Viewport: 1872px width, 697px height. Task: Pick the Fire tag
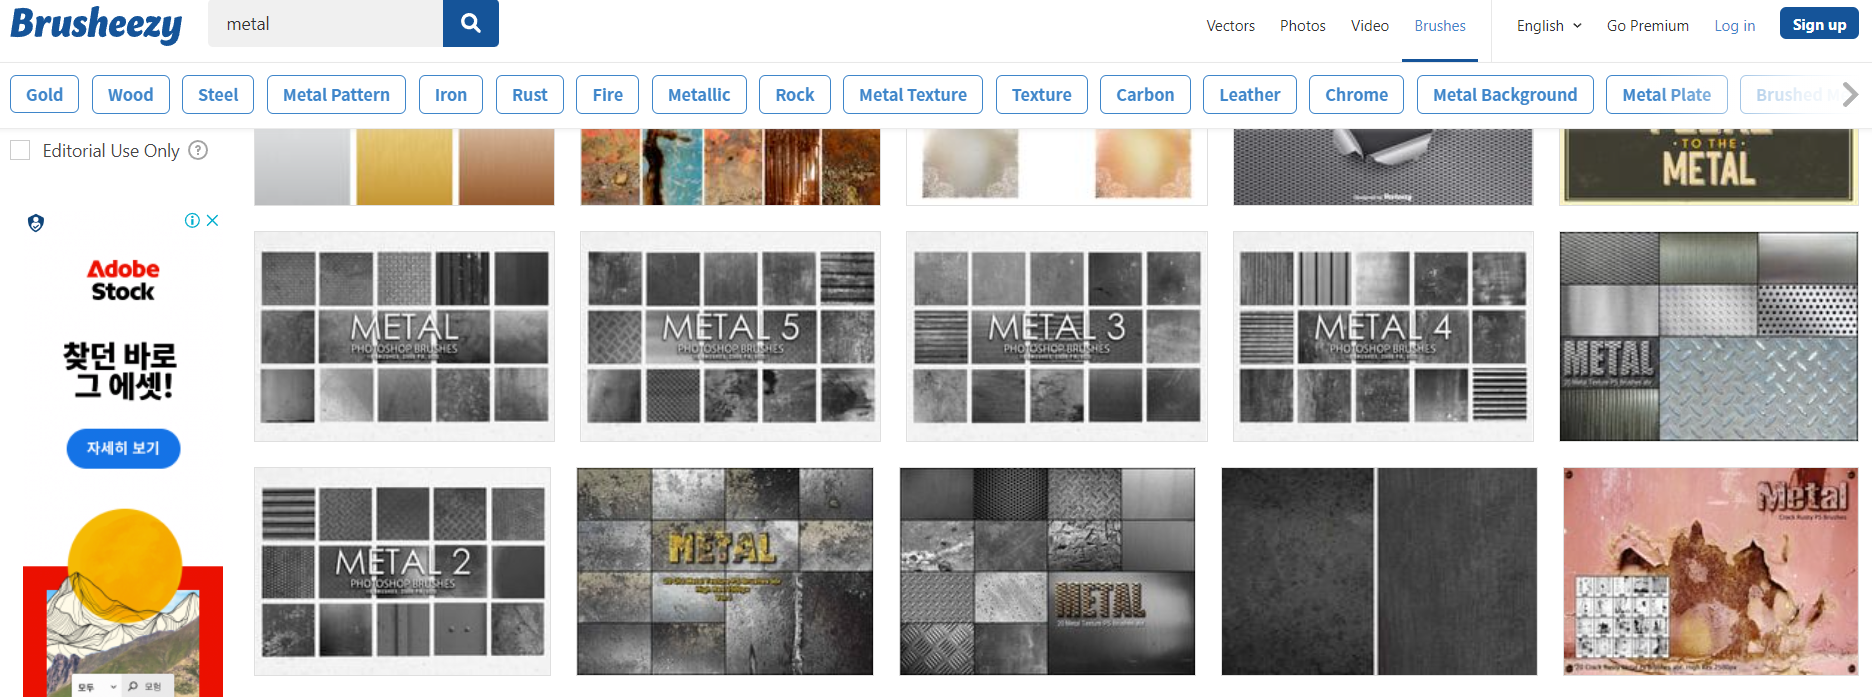click(608, 95)
